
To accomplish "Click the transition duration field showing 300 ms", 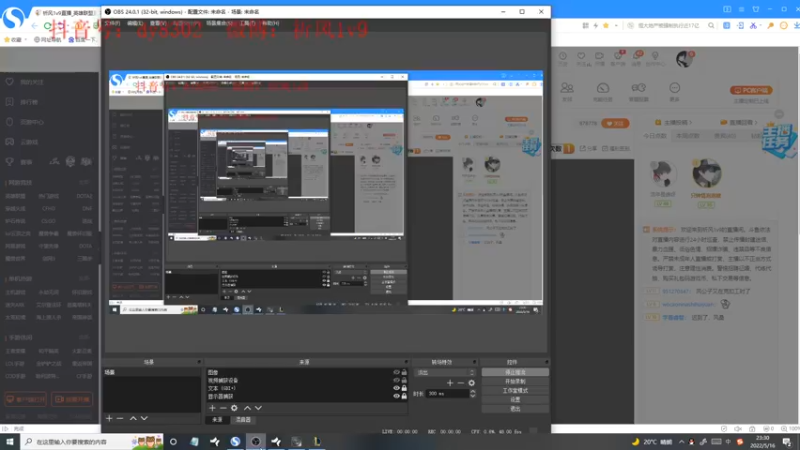I will (447, 393).
